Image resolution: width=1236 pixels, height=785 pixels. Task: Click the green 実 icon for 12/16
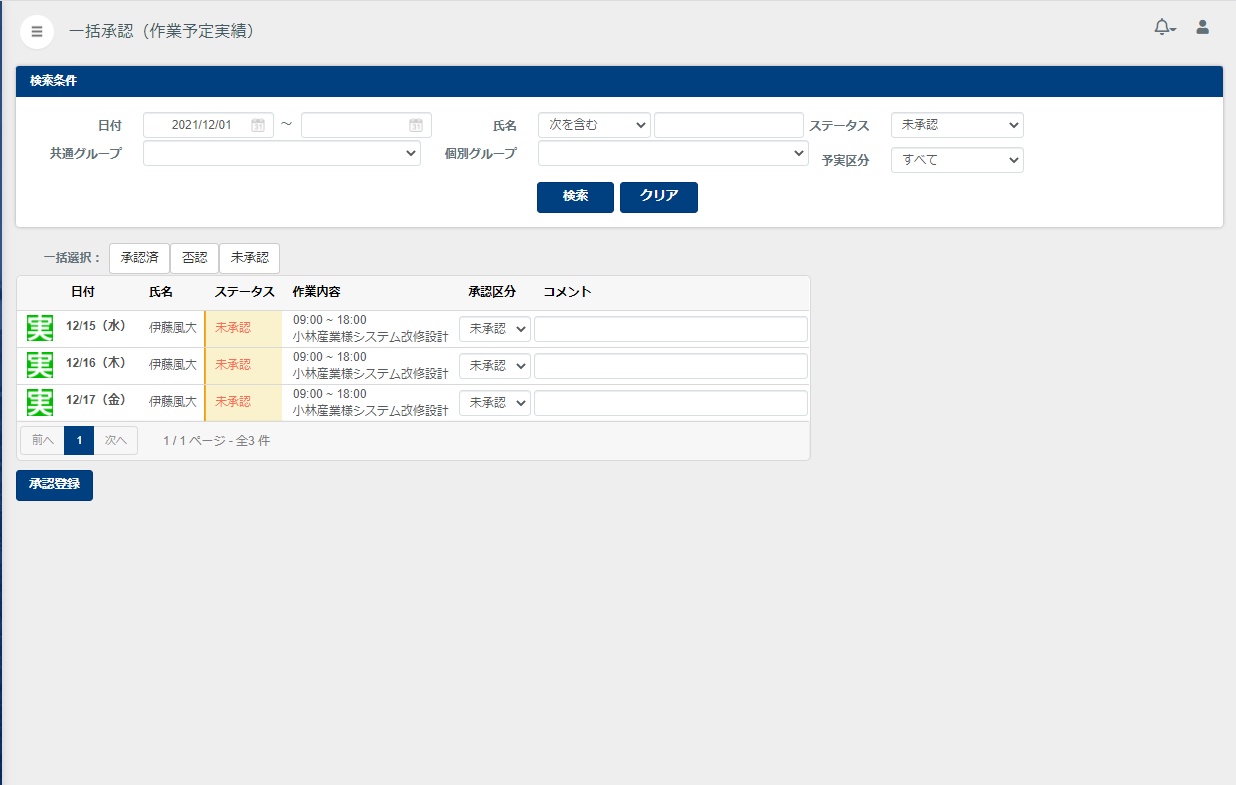40,365
